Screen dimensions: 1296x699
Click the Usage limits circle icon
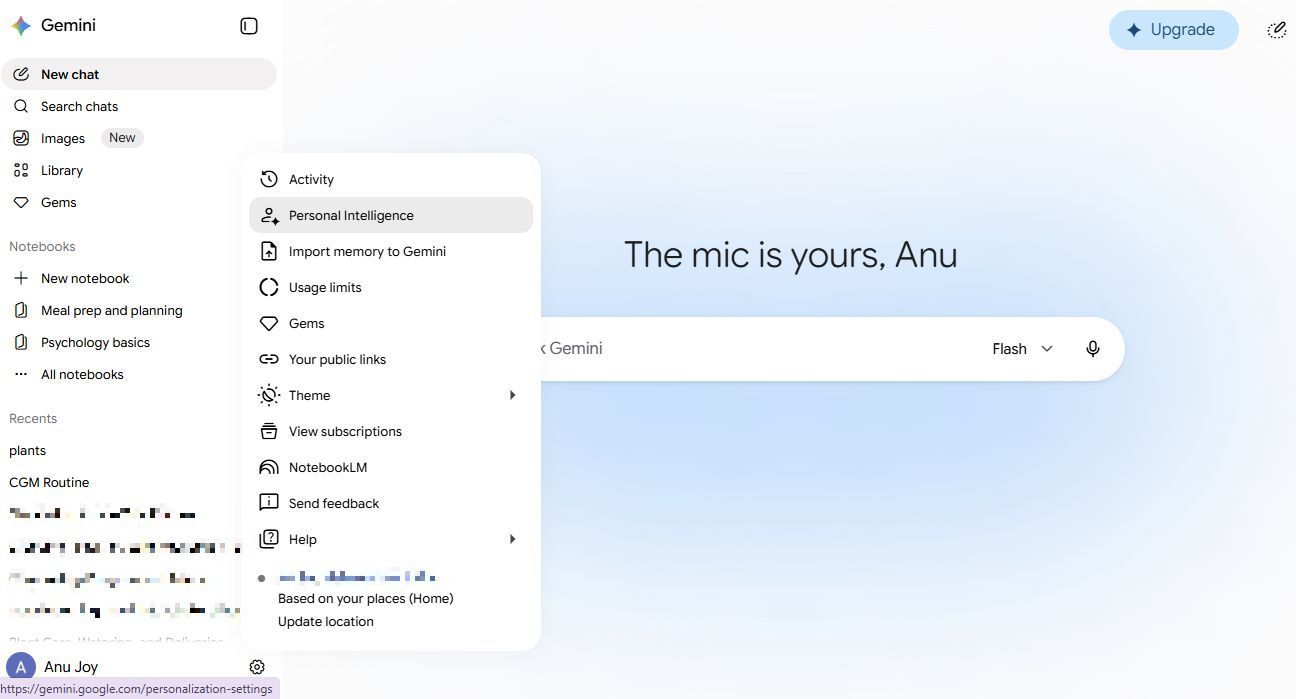point(269,287)
